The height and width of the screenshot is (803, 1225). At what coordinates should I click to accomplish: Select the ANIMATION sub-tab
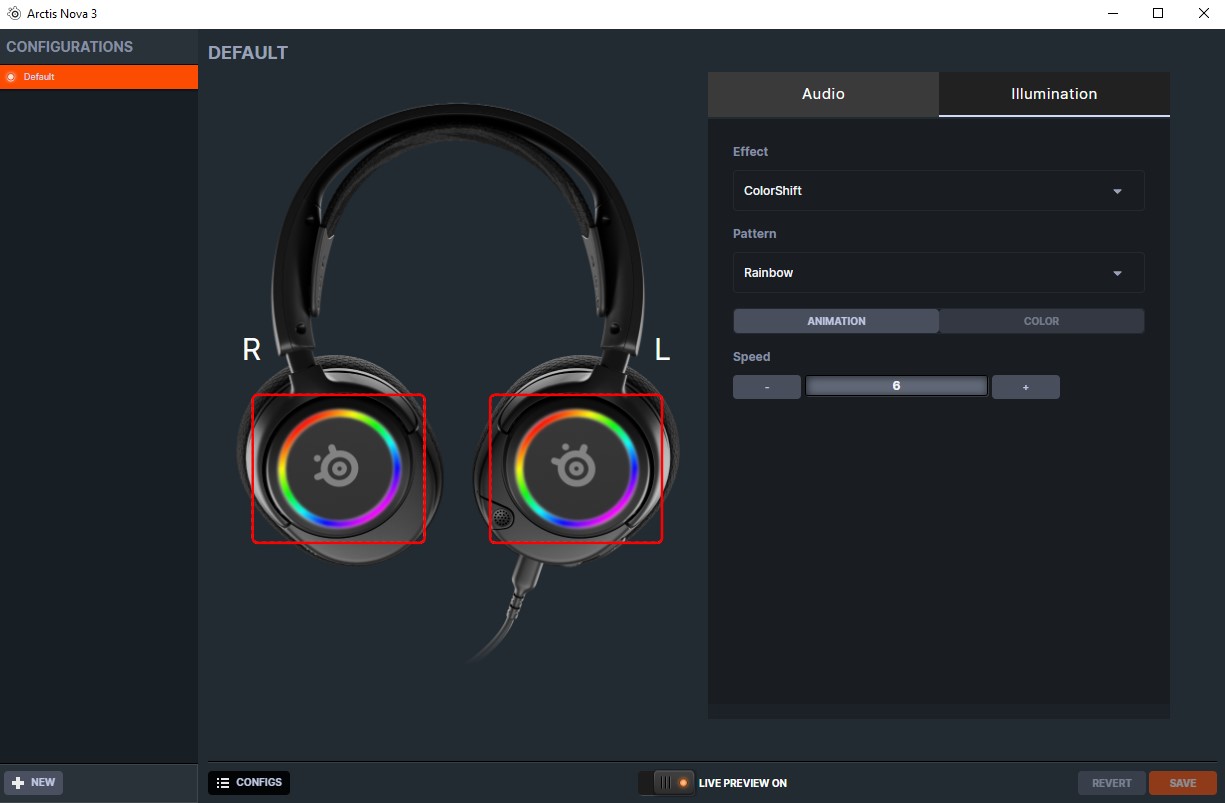click(x=836, y=321)
